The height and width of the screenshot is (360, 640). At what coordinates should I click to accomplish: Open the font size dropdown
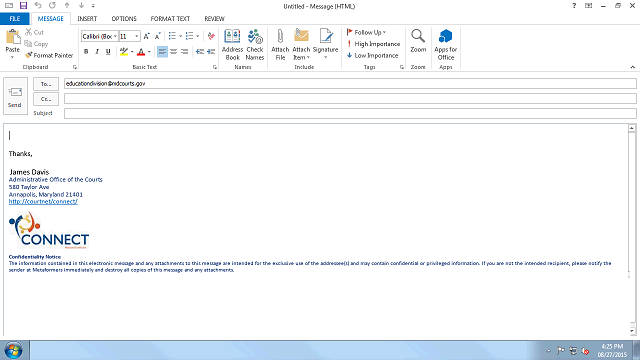click(136, 36)
